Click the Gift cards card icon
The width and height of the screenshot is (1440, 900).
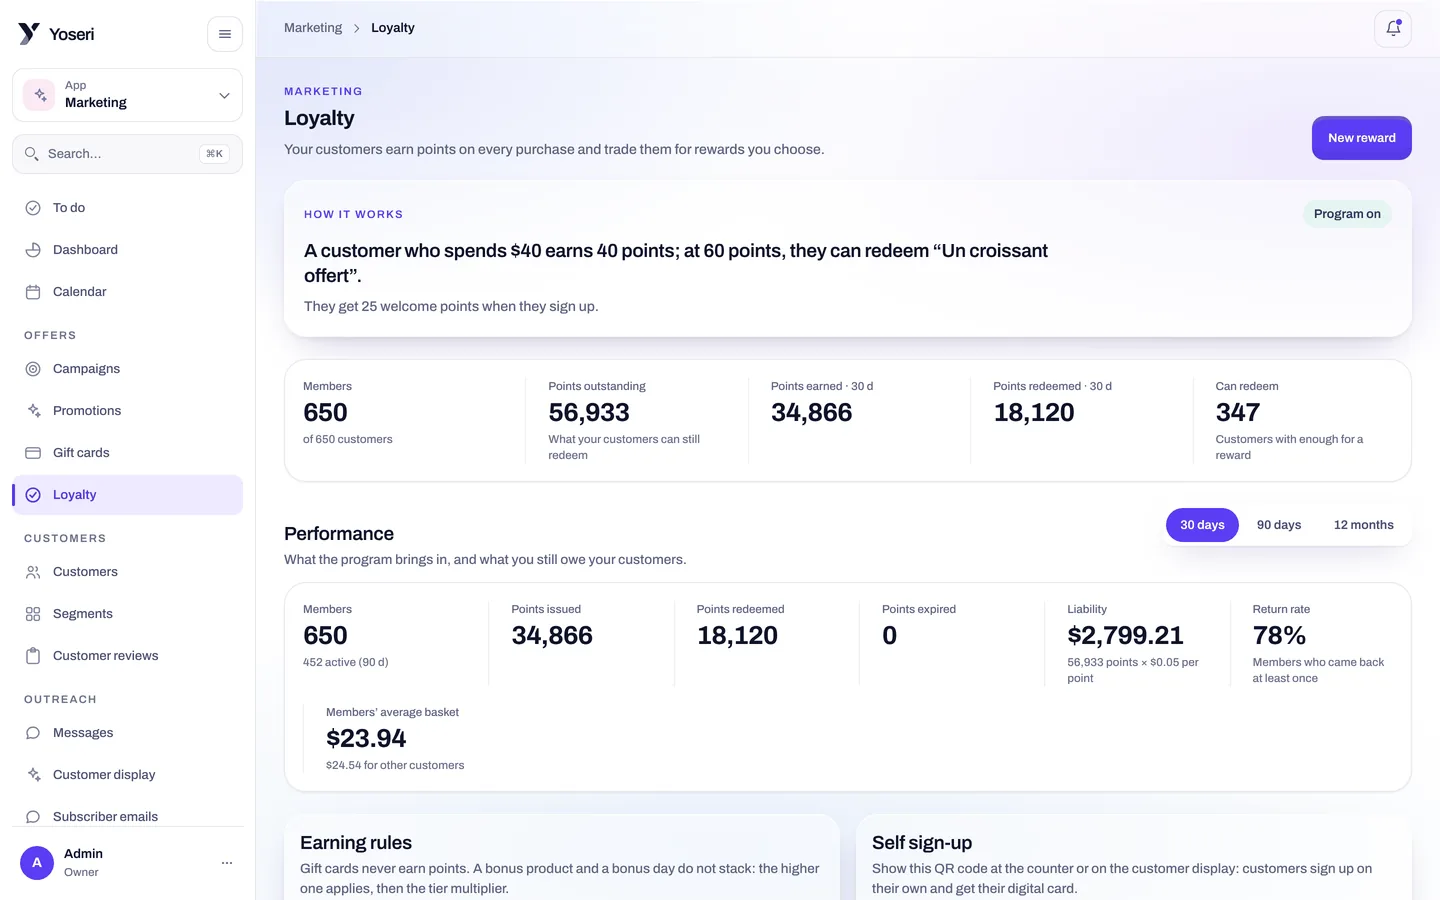(x=33, y=453)
